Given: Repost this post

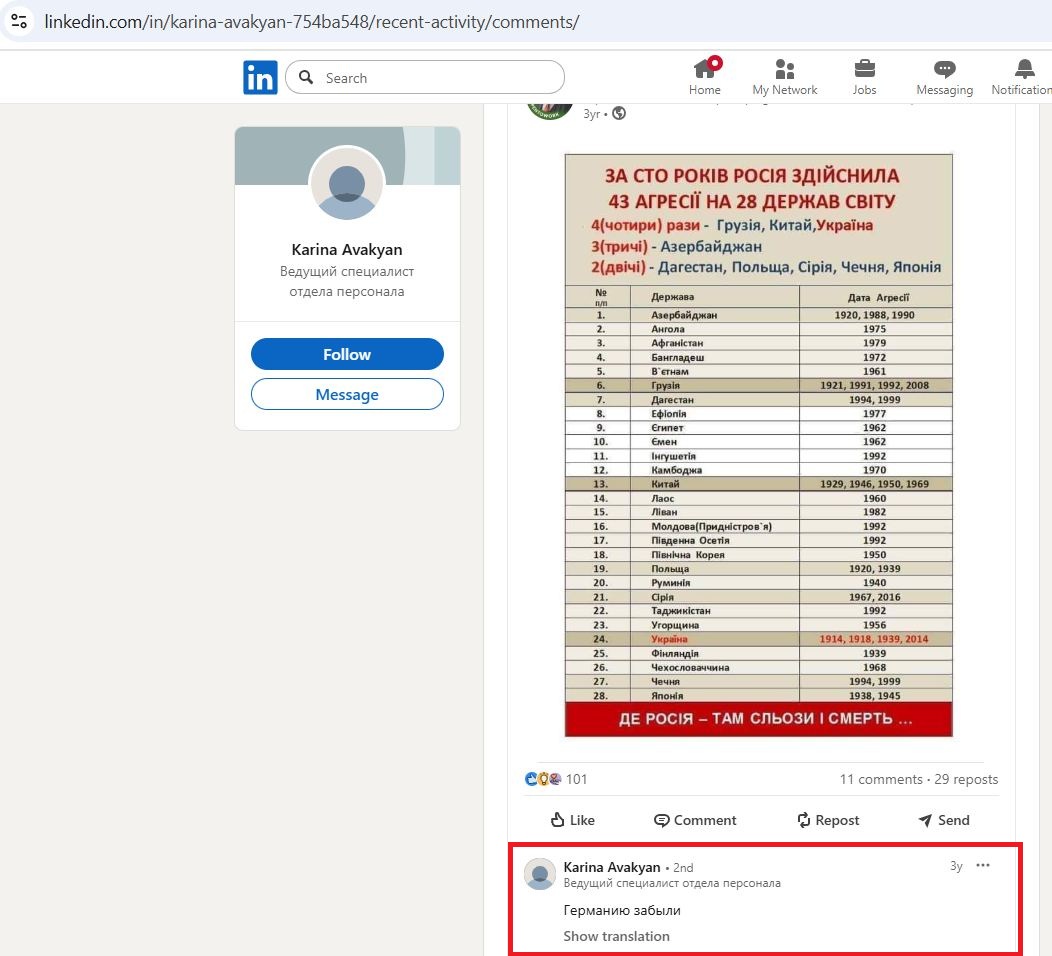Looking at the screenshot, I should point(828,820).
